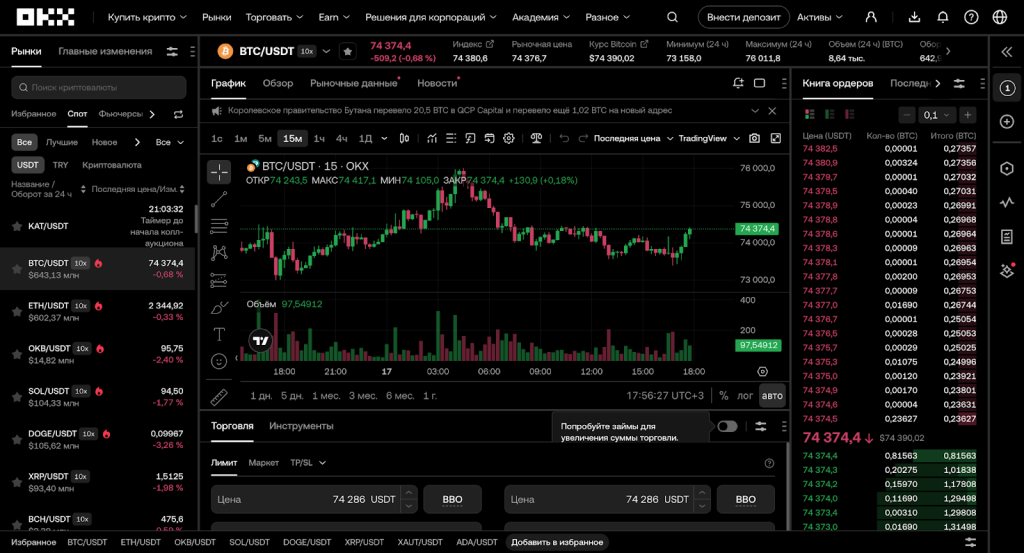The image size is (1024, 553).
Task: Dismiss the Bhutan news banner
Action: 772,111
